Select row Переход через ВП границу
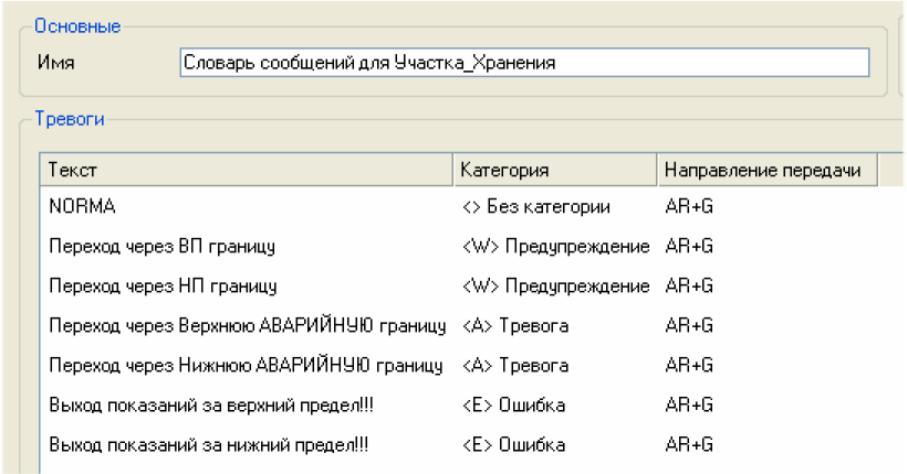Screen dimensions: 907x474 point(471,247)
